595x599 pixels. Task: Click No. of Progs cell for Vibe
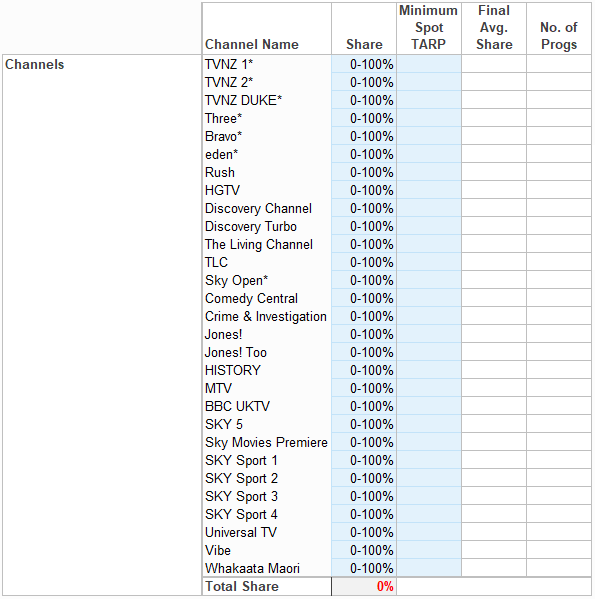(x=559, y=550)
